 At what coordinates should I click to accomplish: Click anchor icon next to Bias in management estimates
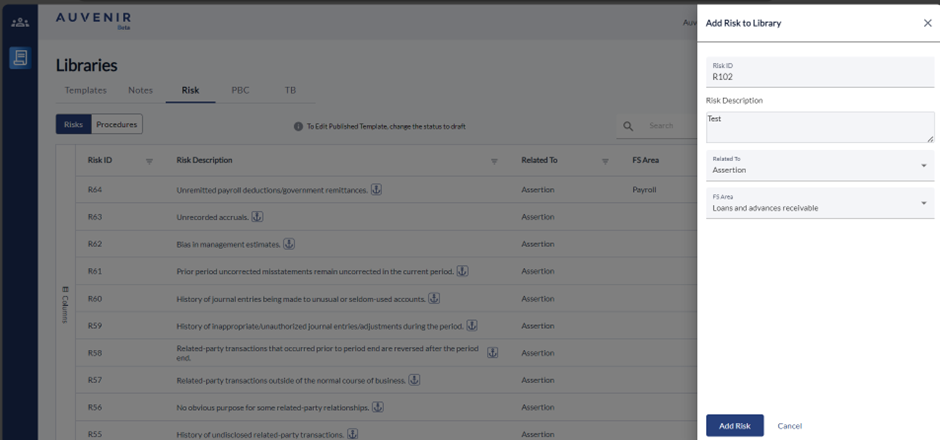[x=288, y=244]
